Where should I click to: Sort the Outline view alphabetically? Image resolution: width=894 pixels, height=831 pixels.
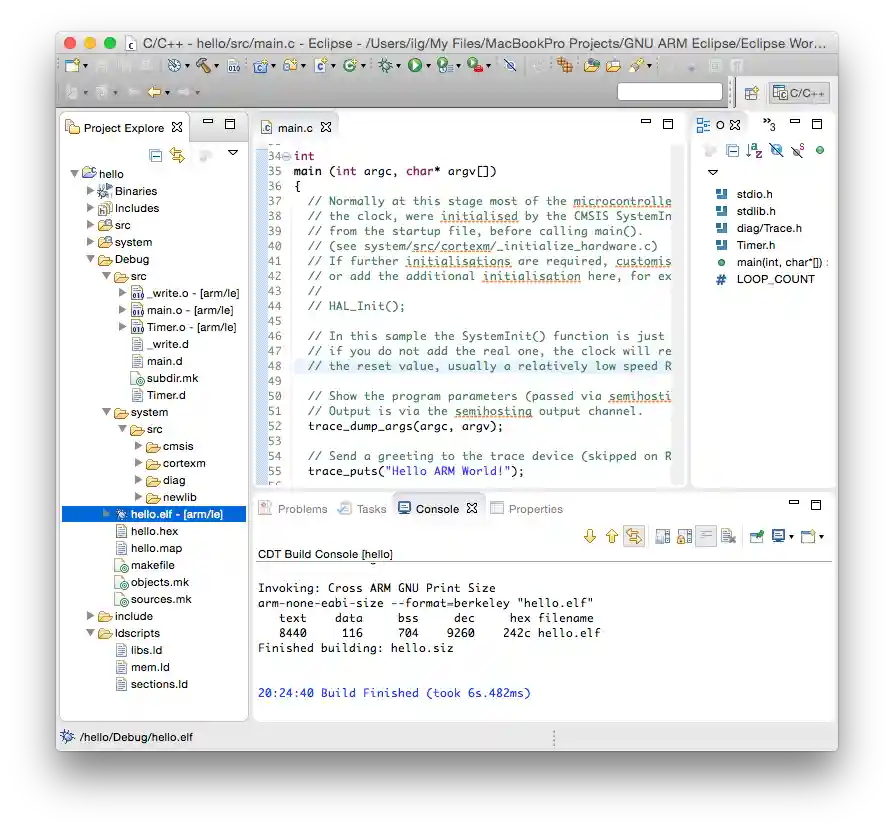pyautogui.click(x=754, y=151)
